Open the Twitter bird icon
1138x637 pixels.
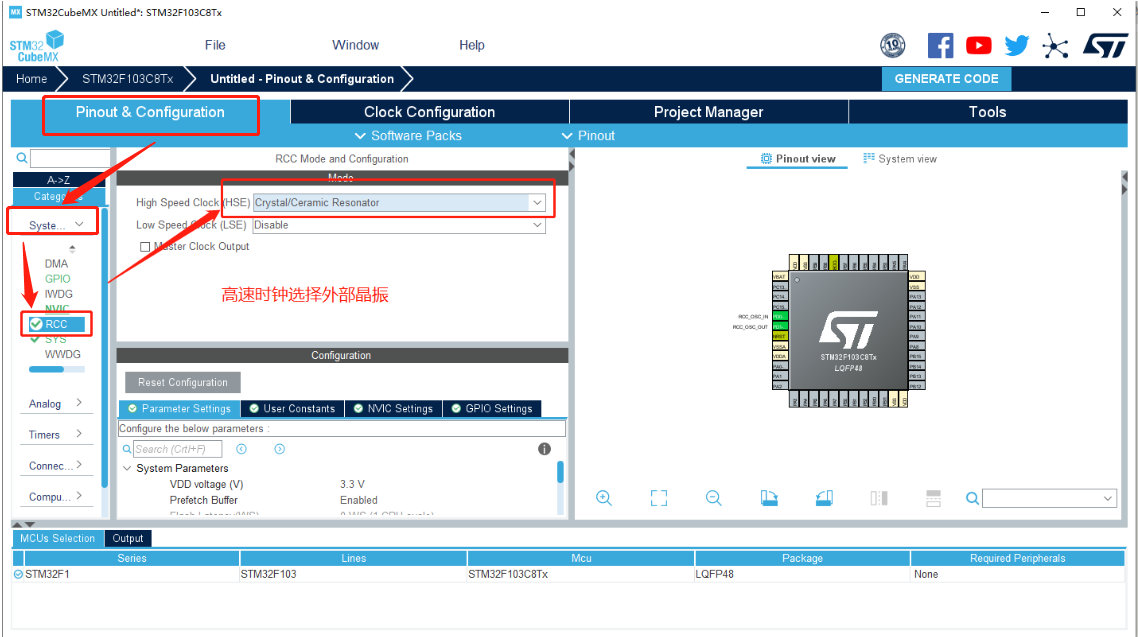coord(1017,46)
